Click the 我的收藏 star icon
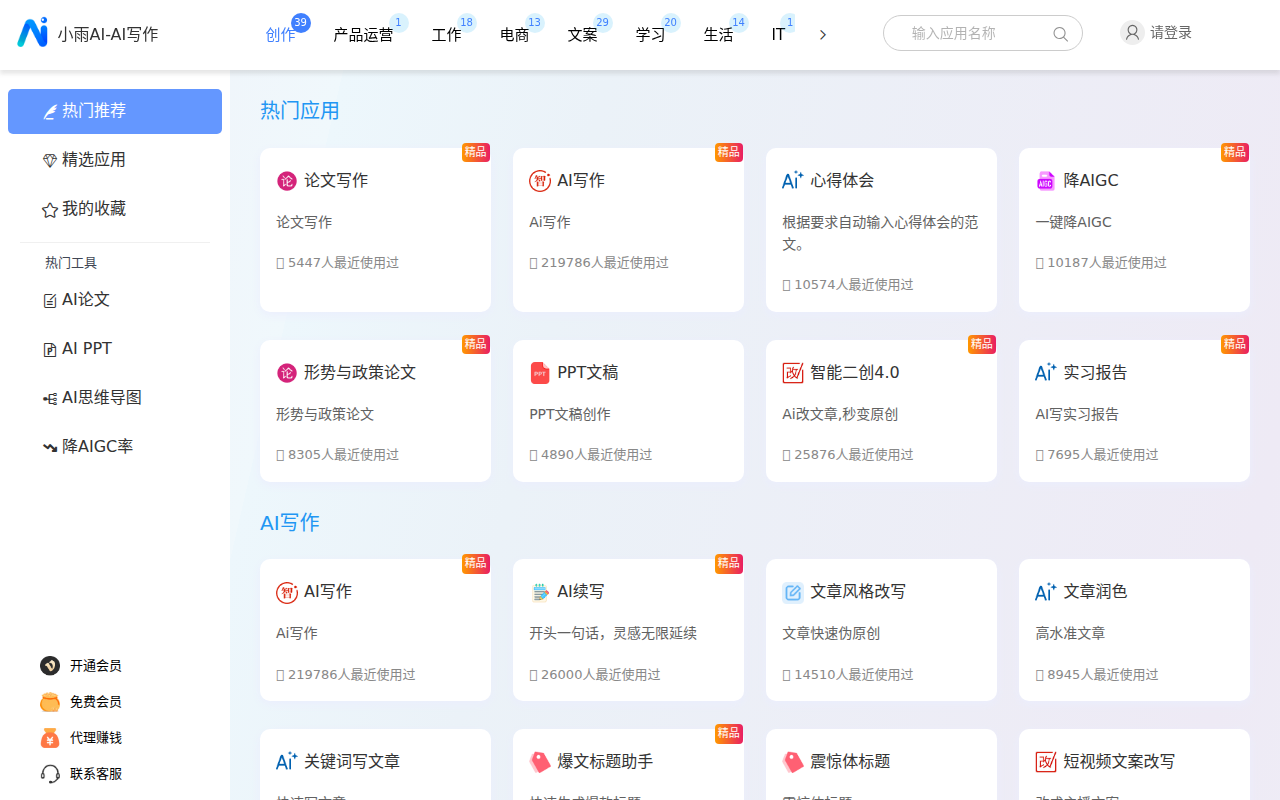 coord(49,210)
